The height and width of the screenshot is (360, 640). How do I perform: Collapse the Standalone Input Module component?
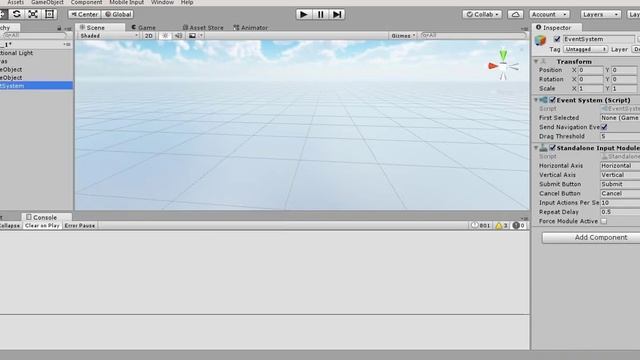(x=536, y=148)
